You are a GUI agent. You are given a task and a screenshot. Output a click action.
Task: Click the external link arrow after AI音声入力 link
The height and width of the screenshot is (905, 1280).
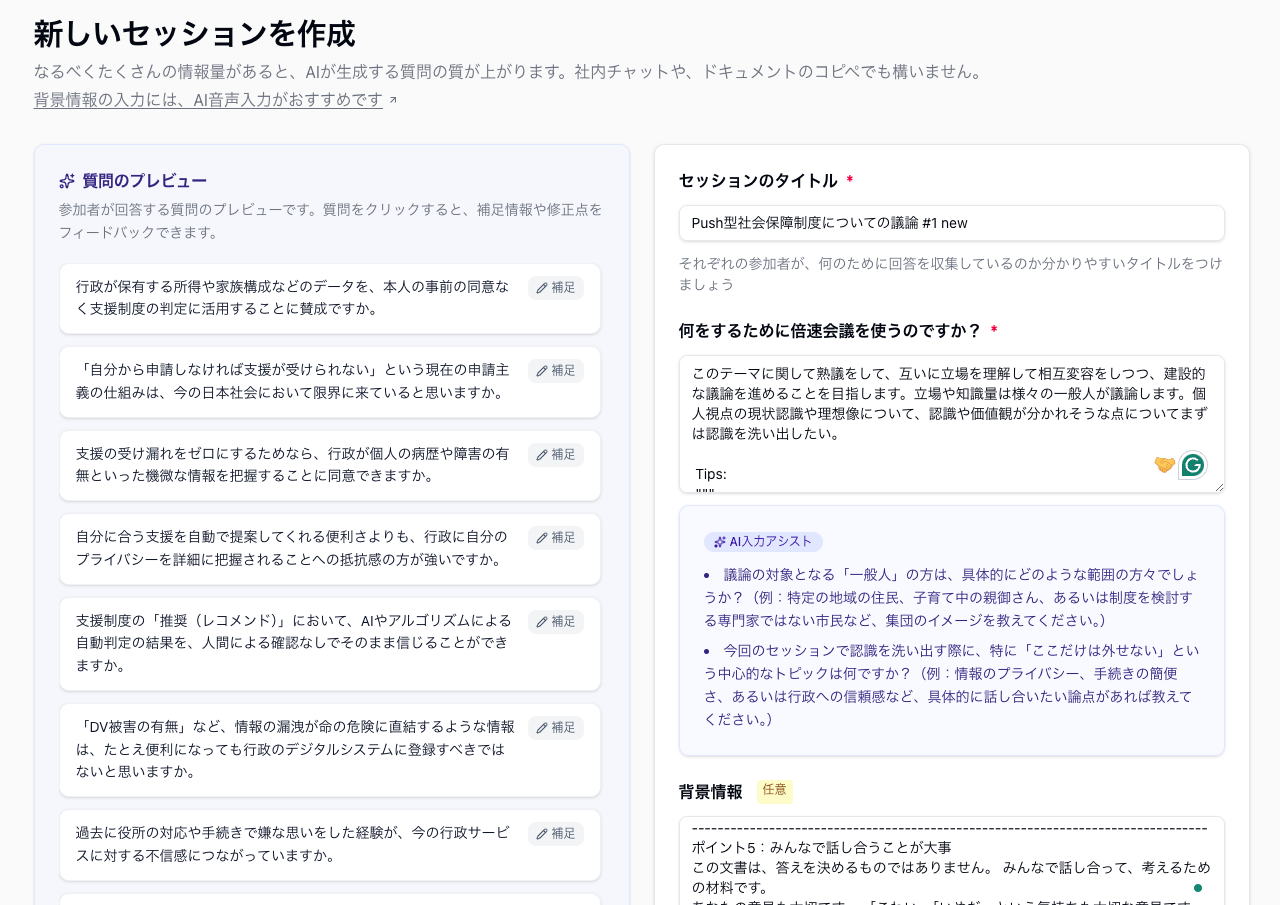[393, 100]
